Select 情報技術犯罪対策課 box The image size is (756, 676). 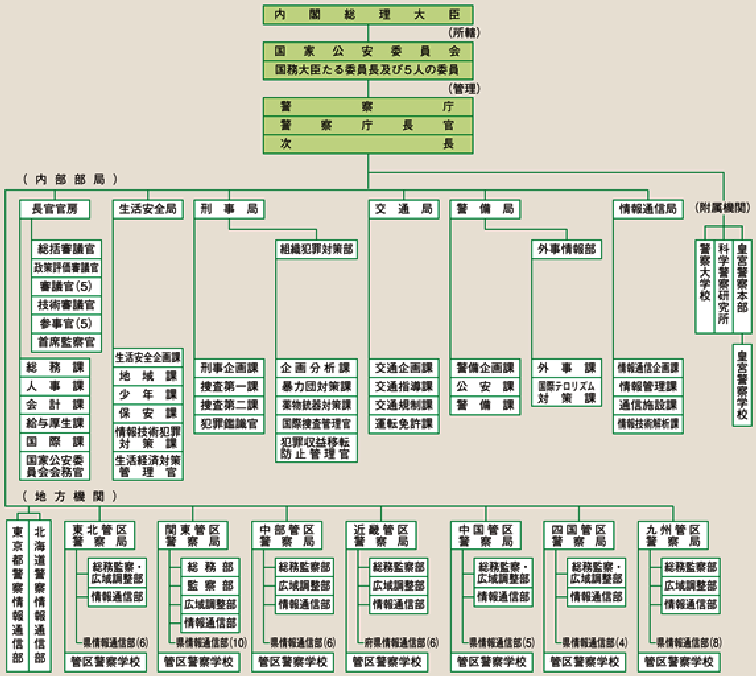(x=148, y=437)
